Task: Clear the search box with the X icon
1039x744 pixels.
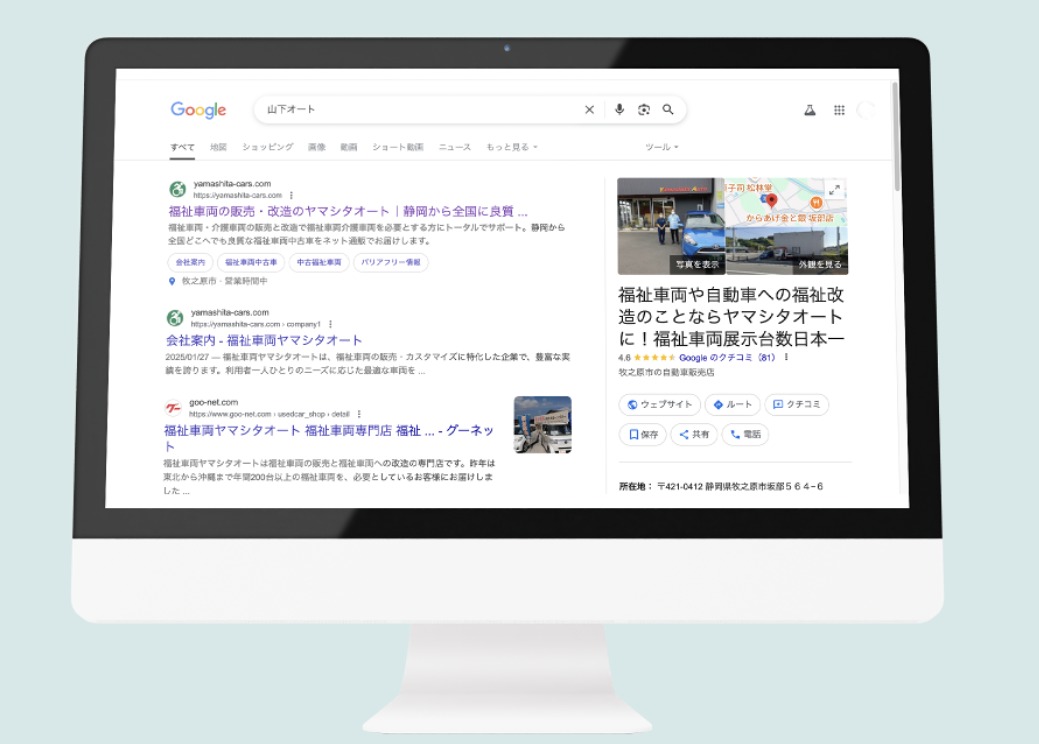Action: click(x=589, y=110)
